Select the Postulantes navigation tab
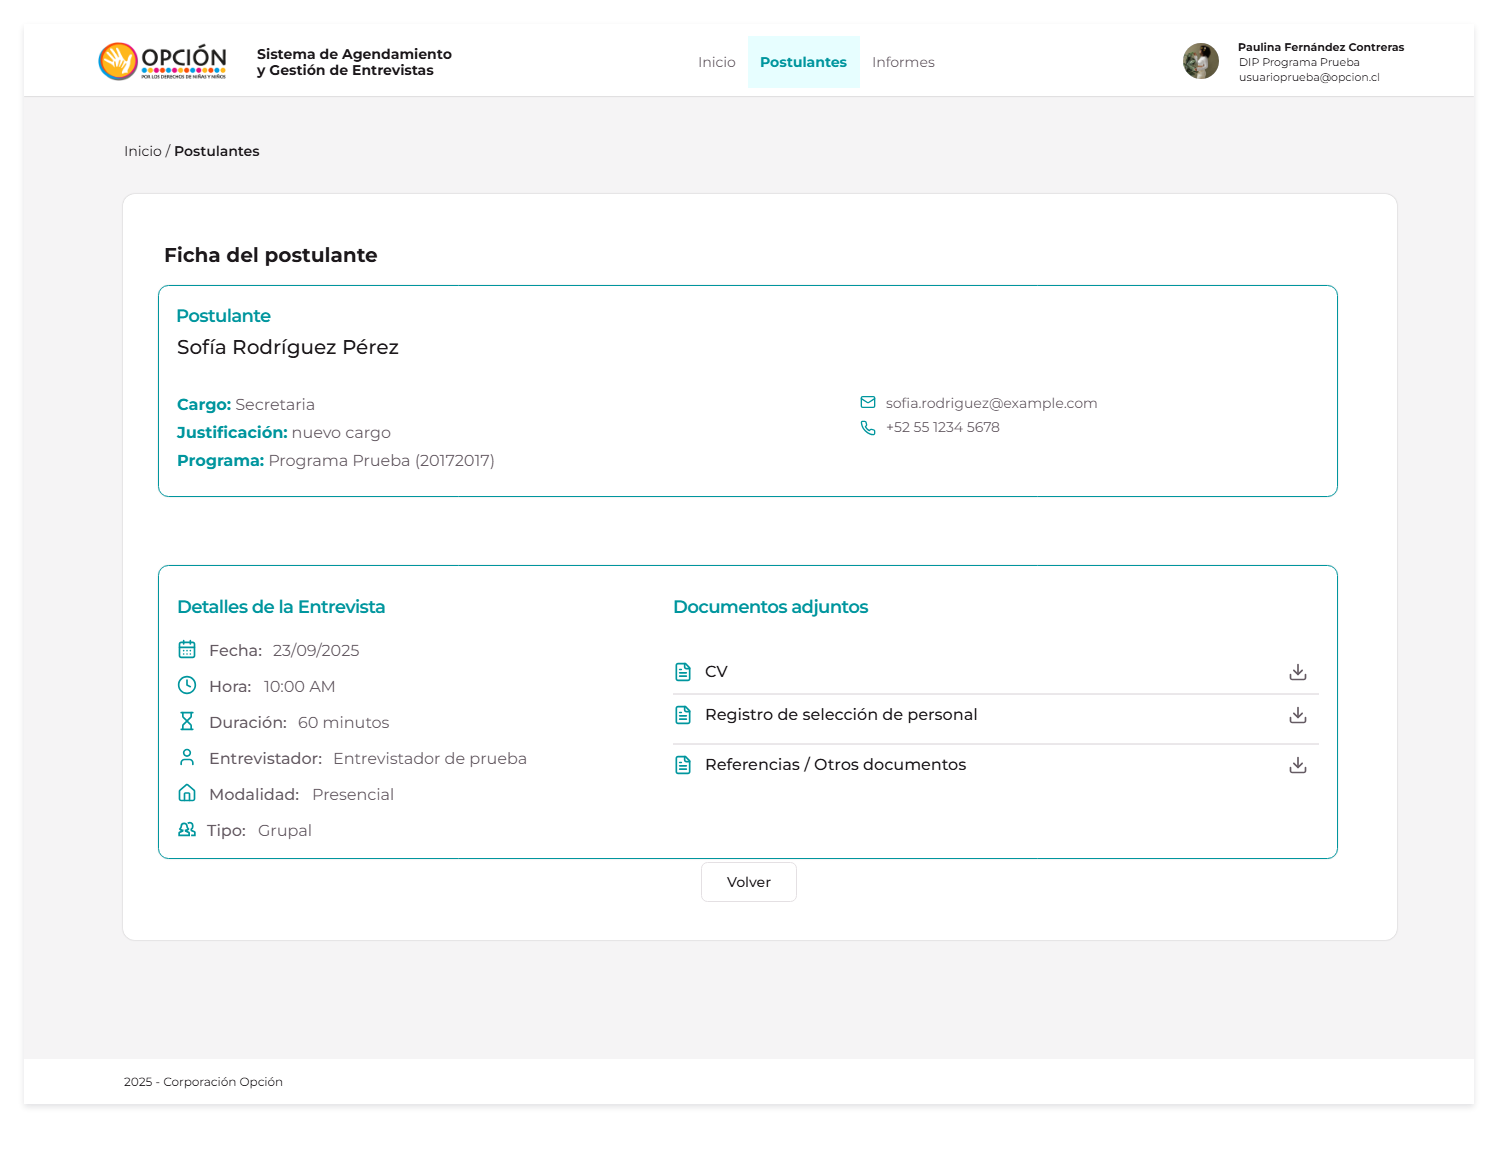The height and width of the screenshot is (1168, 1498). (803, 62)
